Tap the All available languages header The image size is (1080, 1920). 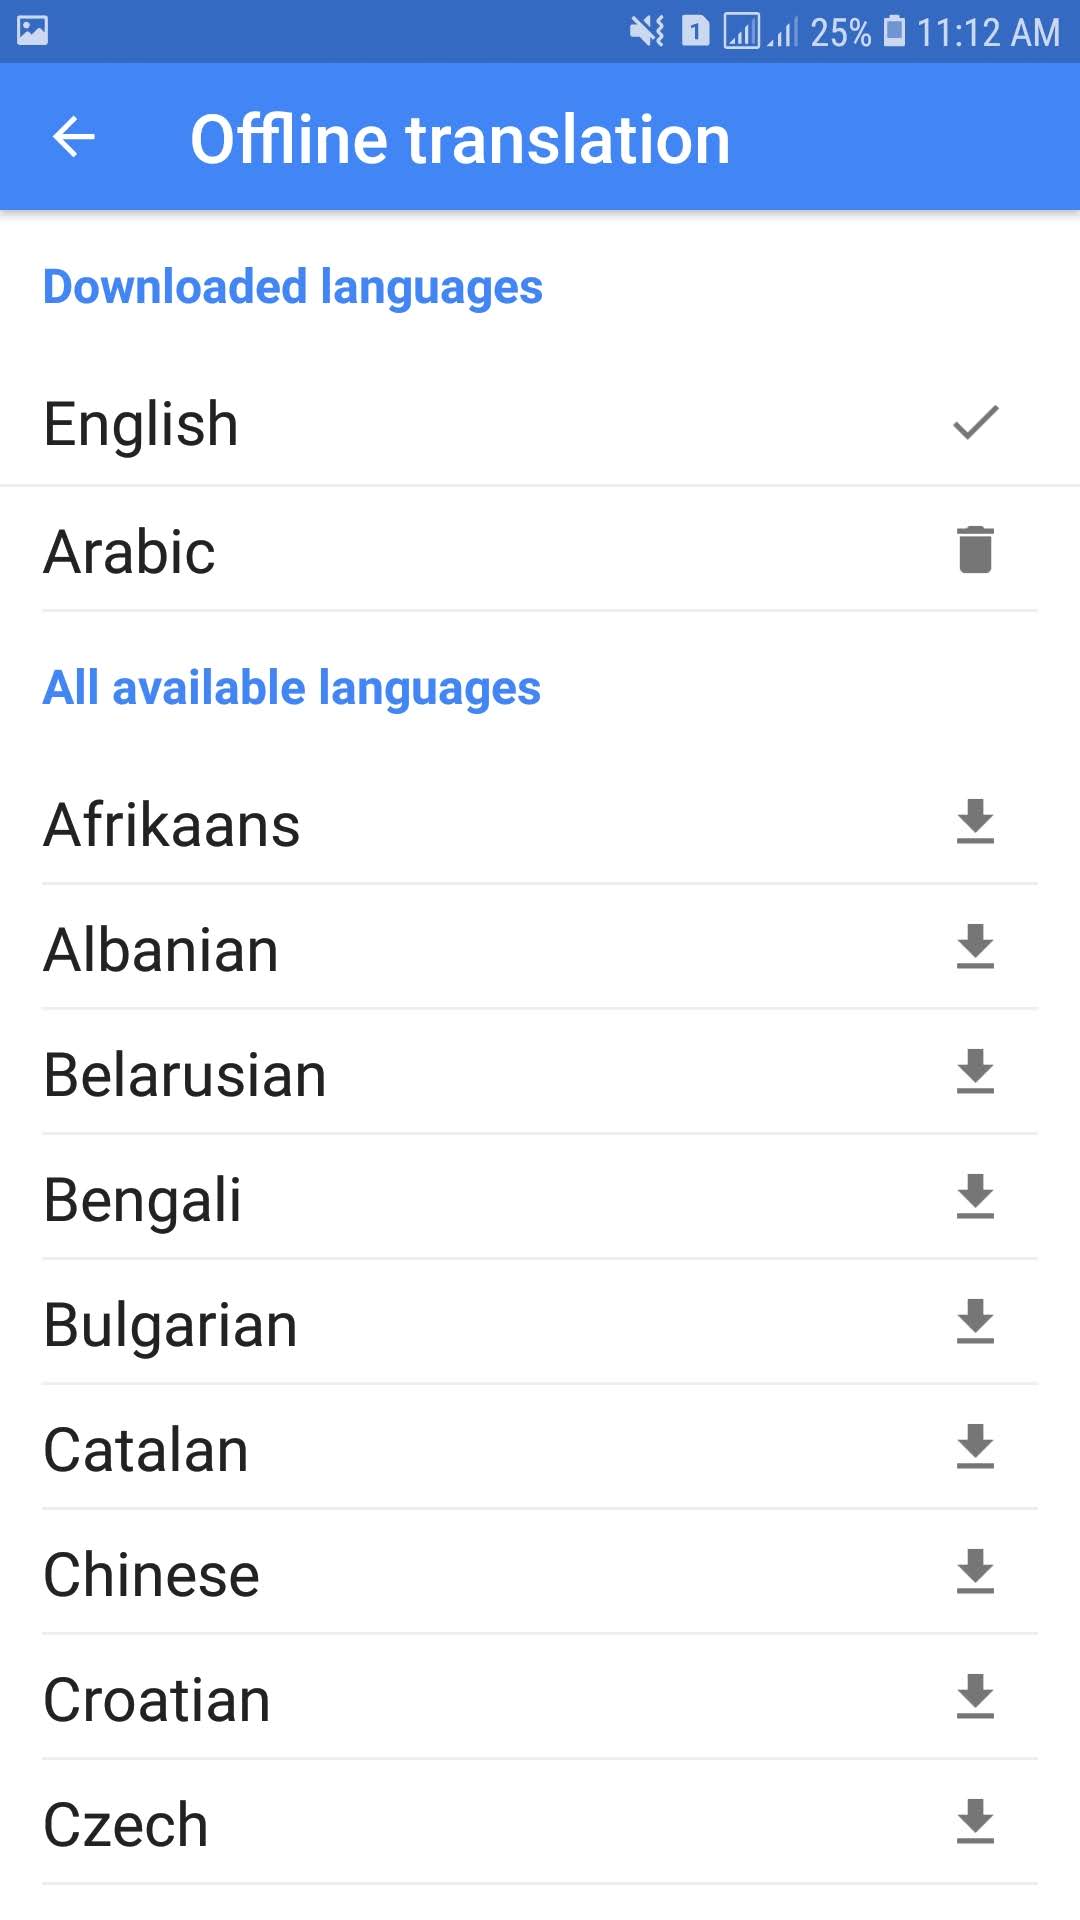292,688
